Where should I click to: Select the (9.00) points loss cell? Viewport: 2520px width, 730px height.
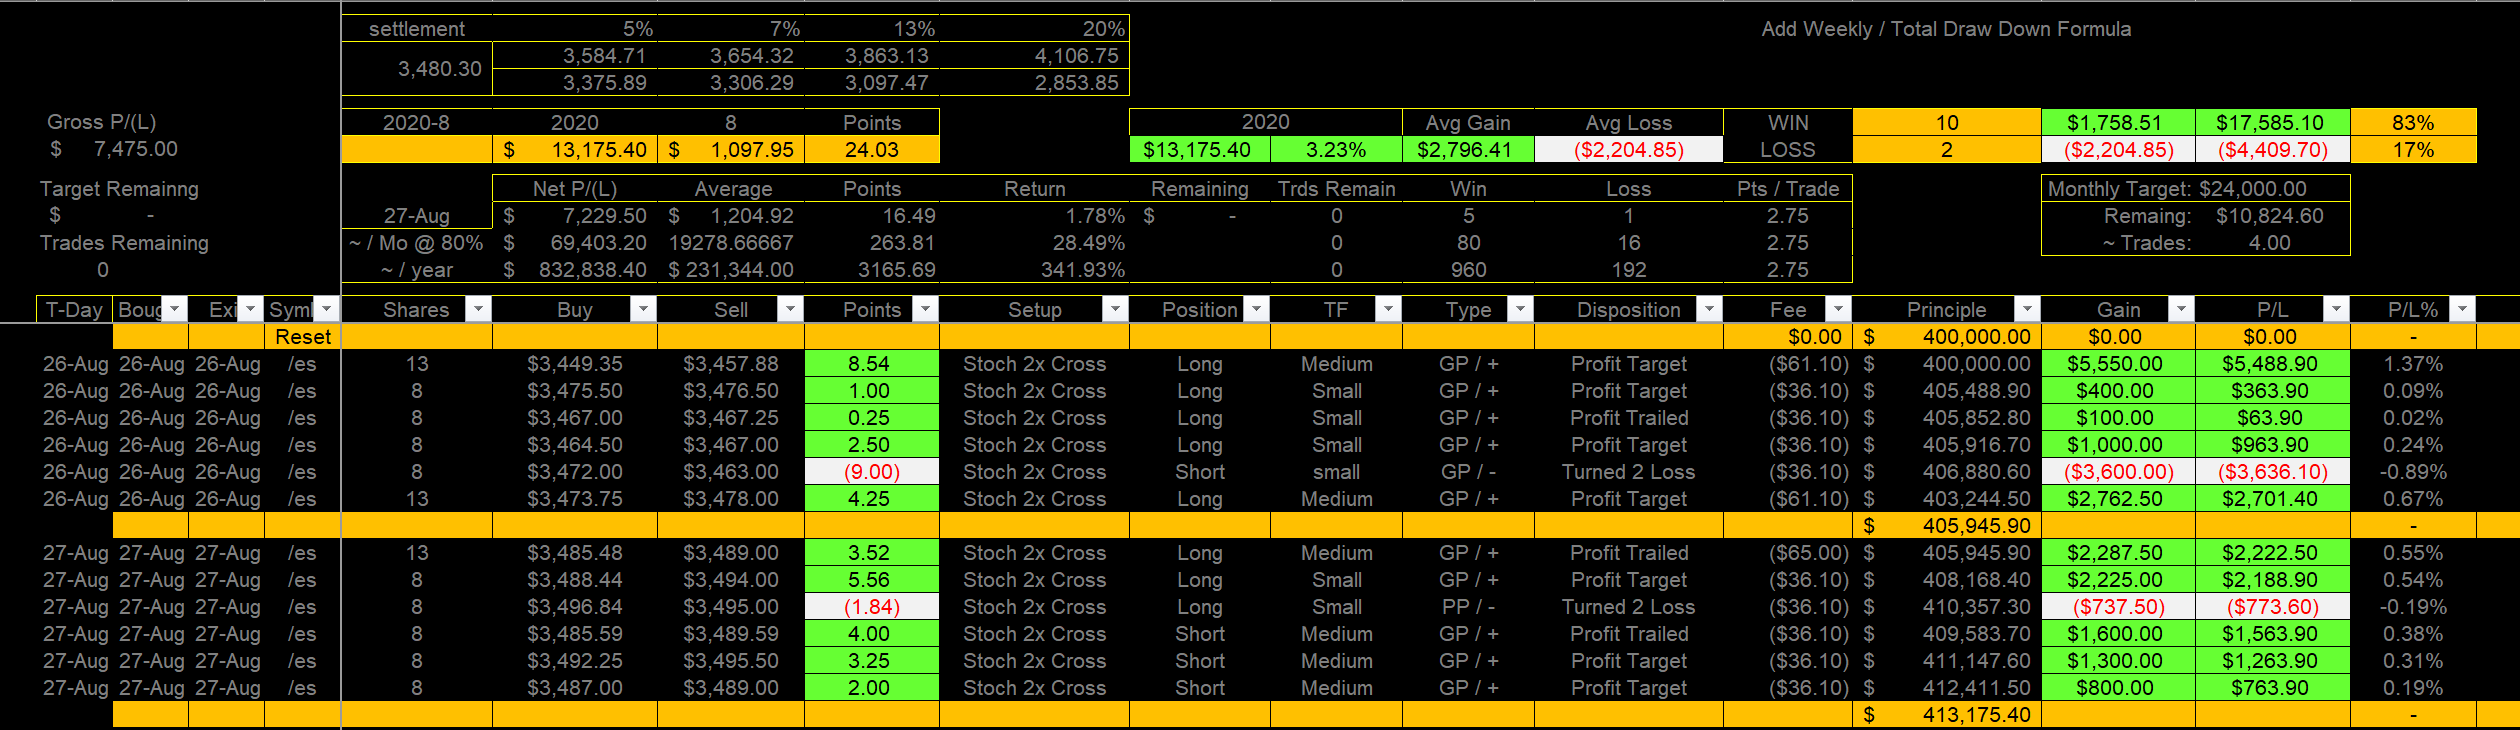click(872, 472)
